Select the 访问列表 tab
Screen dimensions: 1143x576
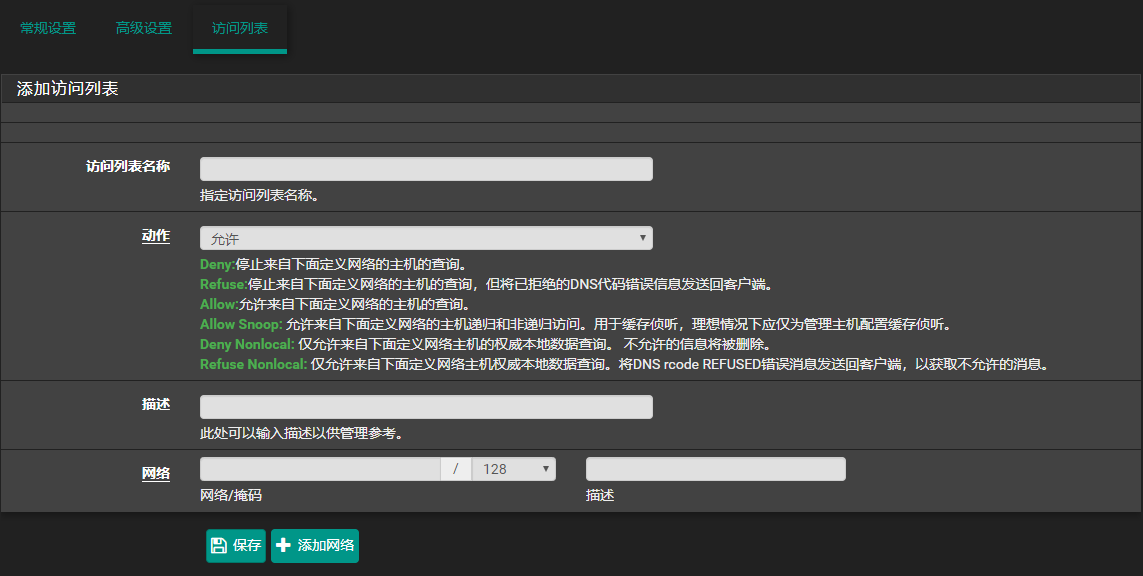[240, 28]
